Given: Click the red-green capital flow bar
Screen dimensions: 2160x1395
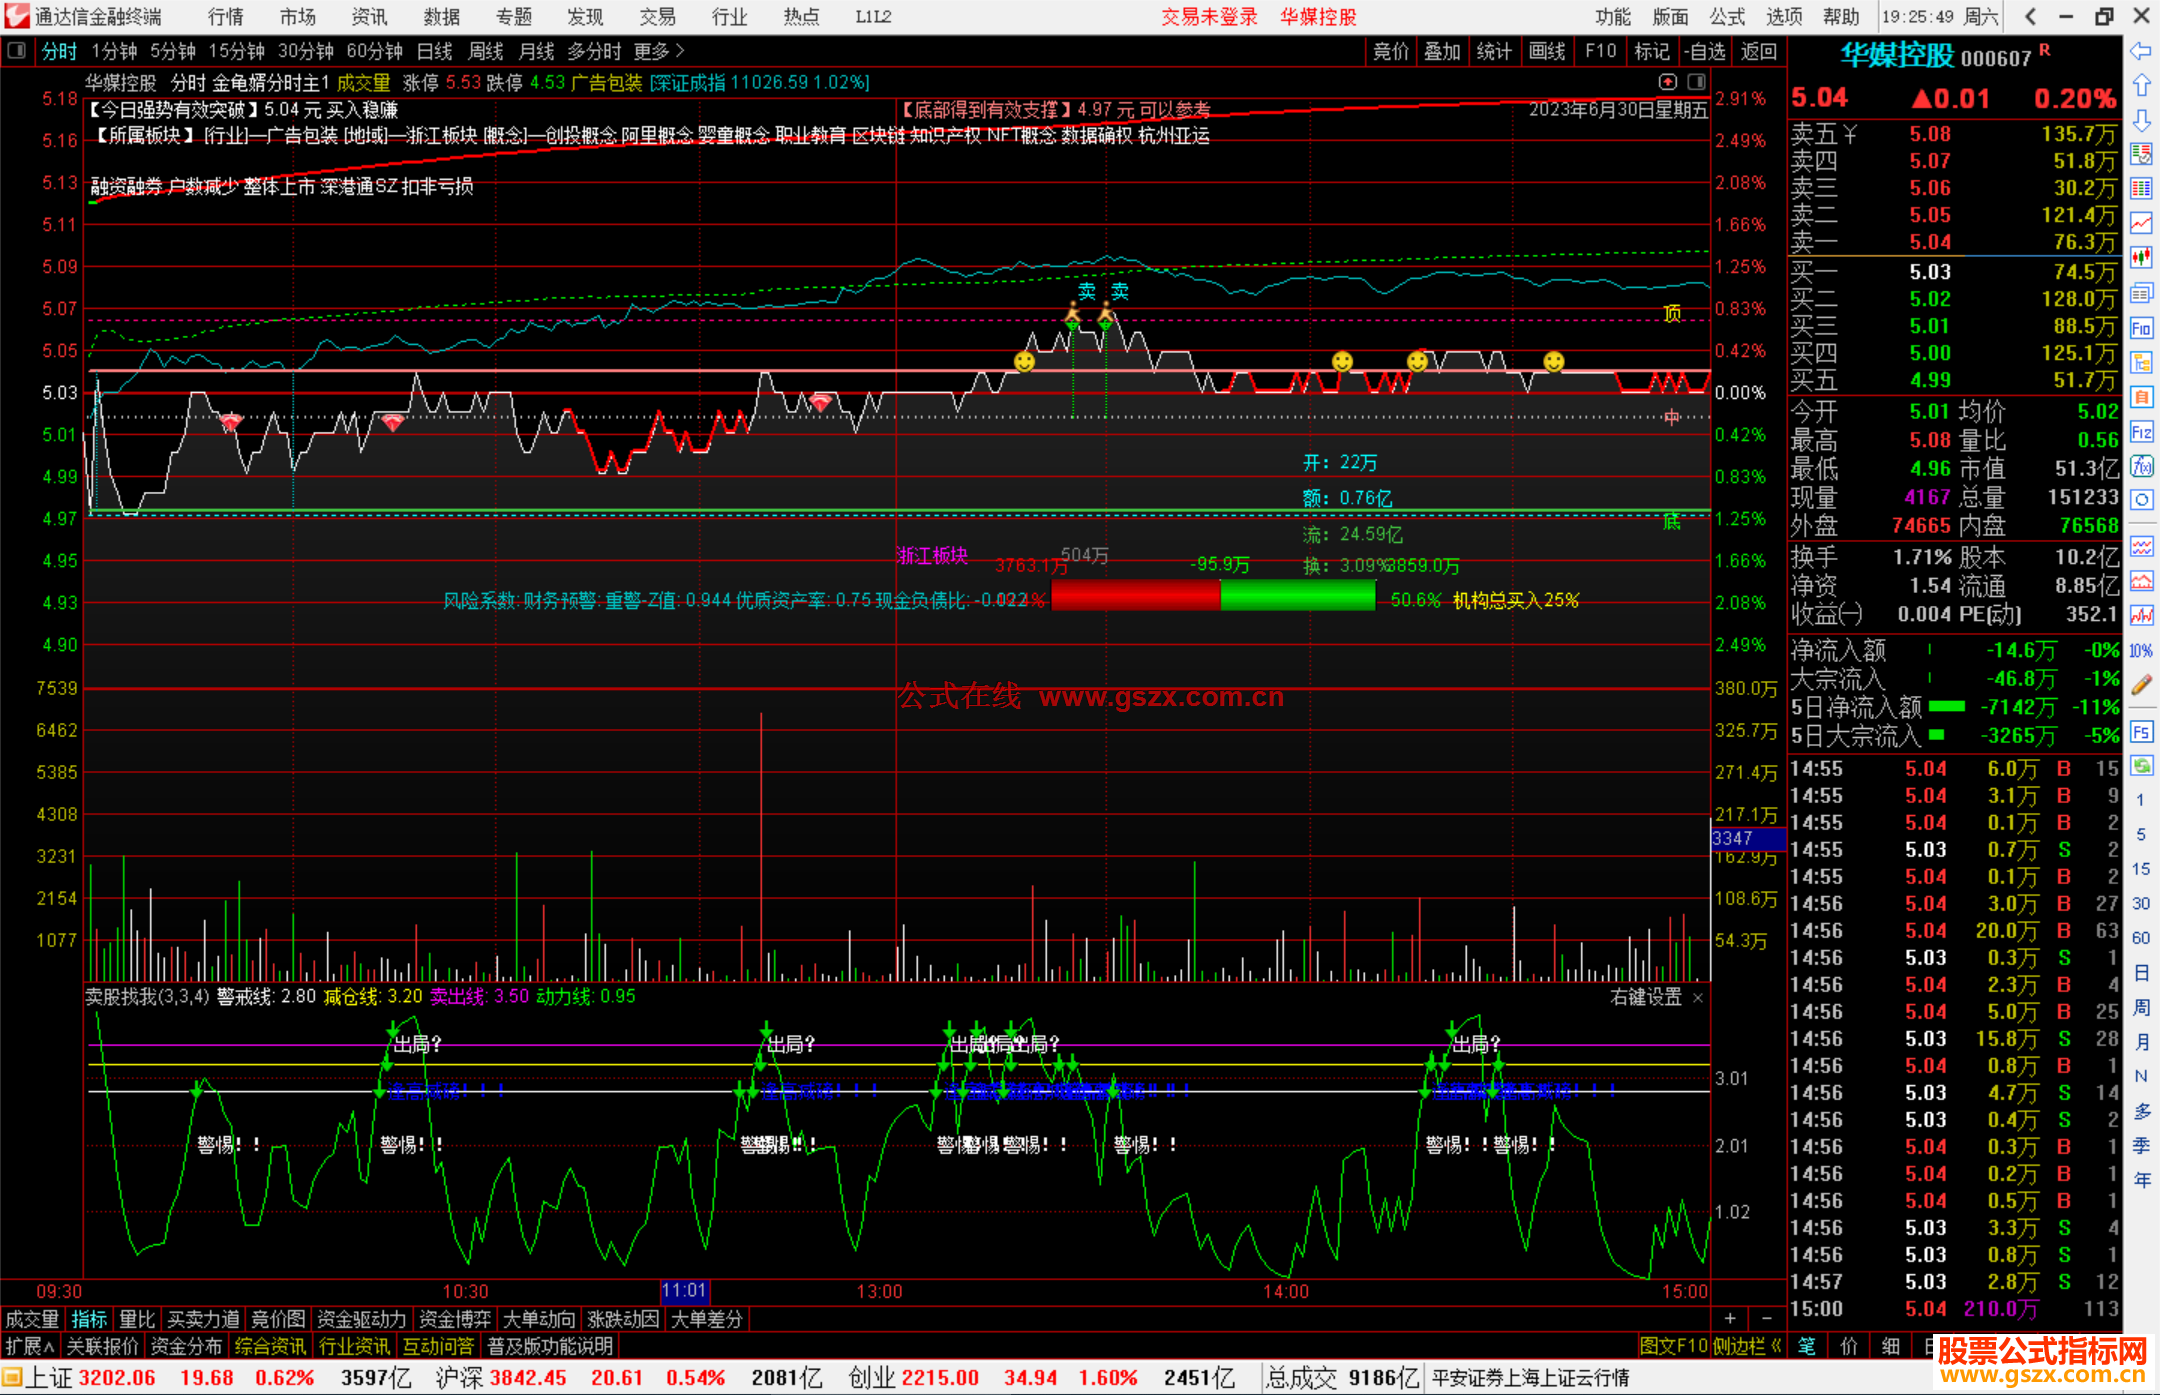Looking at the screenshot, I should click(x=1213, y=597).
